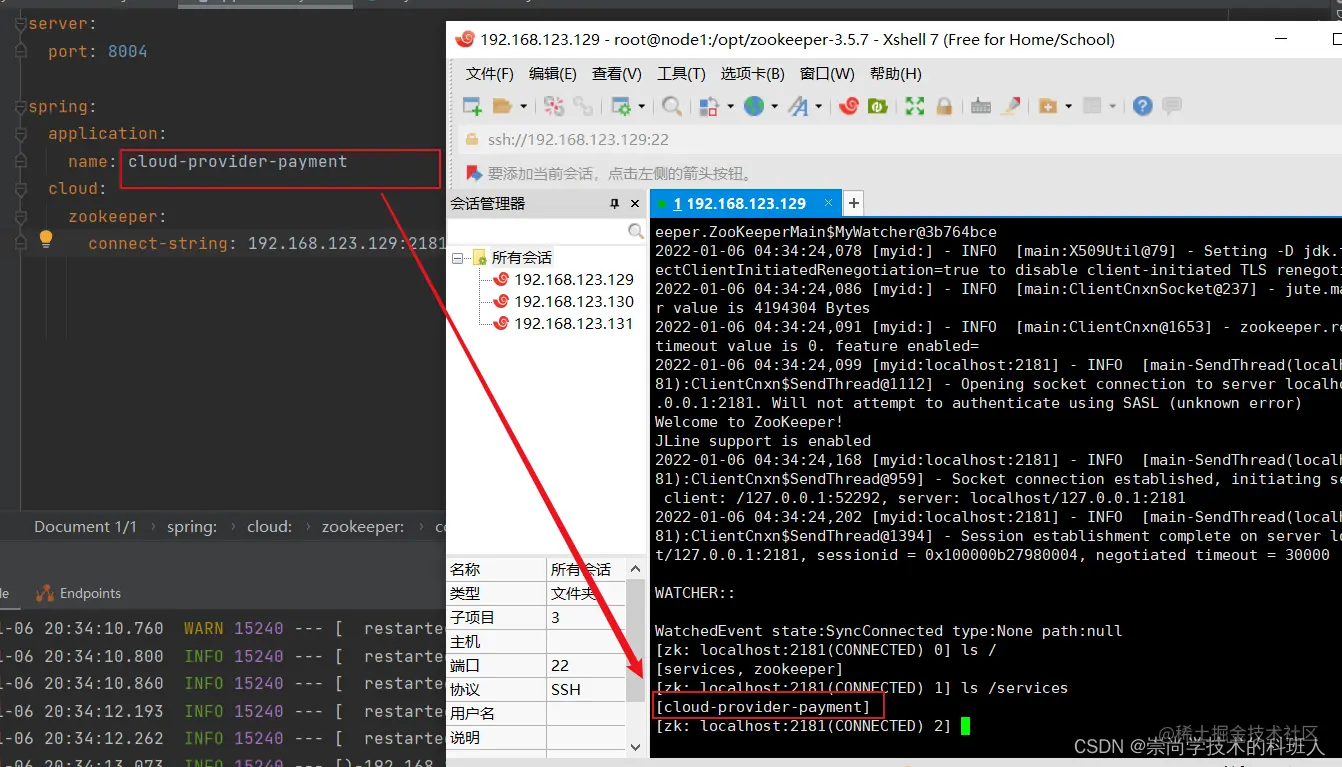Open the 选项卡(B) menu

tap(753, 74)
